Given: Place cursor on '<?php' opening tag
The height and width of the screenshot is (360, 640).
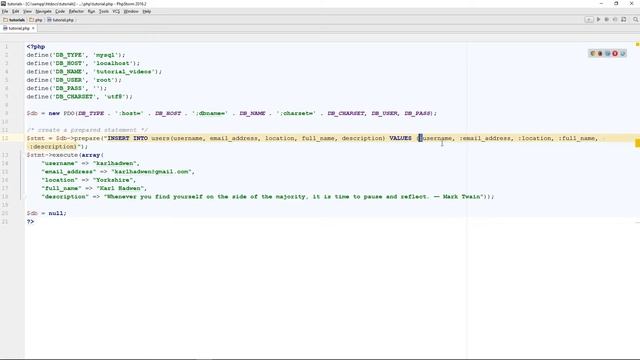Looking at the screenshot, I should click(x=36, y=47).
